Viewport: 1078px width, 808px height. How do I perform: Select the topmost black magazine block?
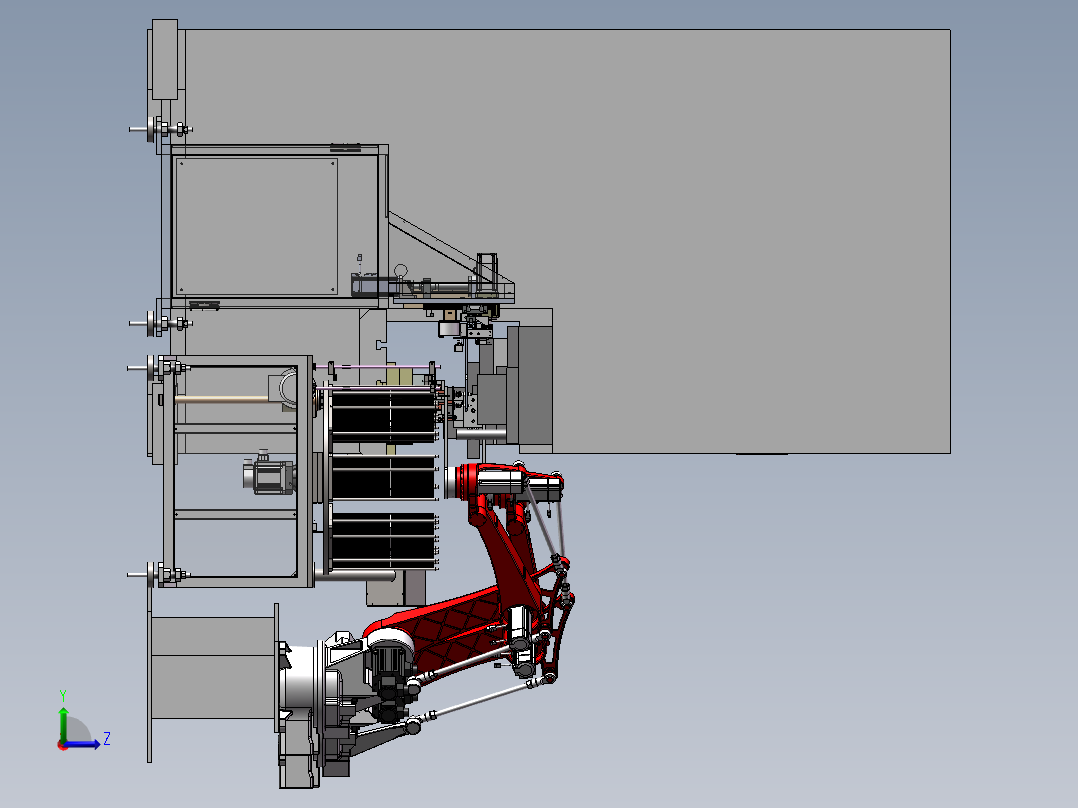(x=384, y=415)
